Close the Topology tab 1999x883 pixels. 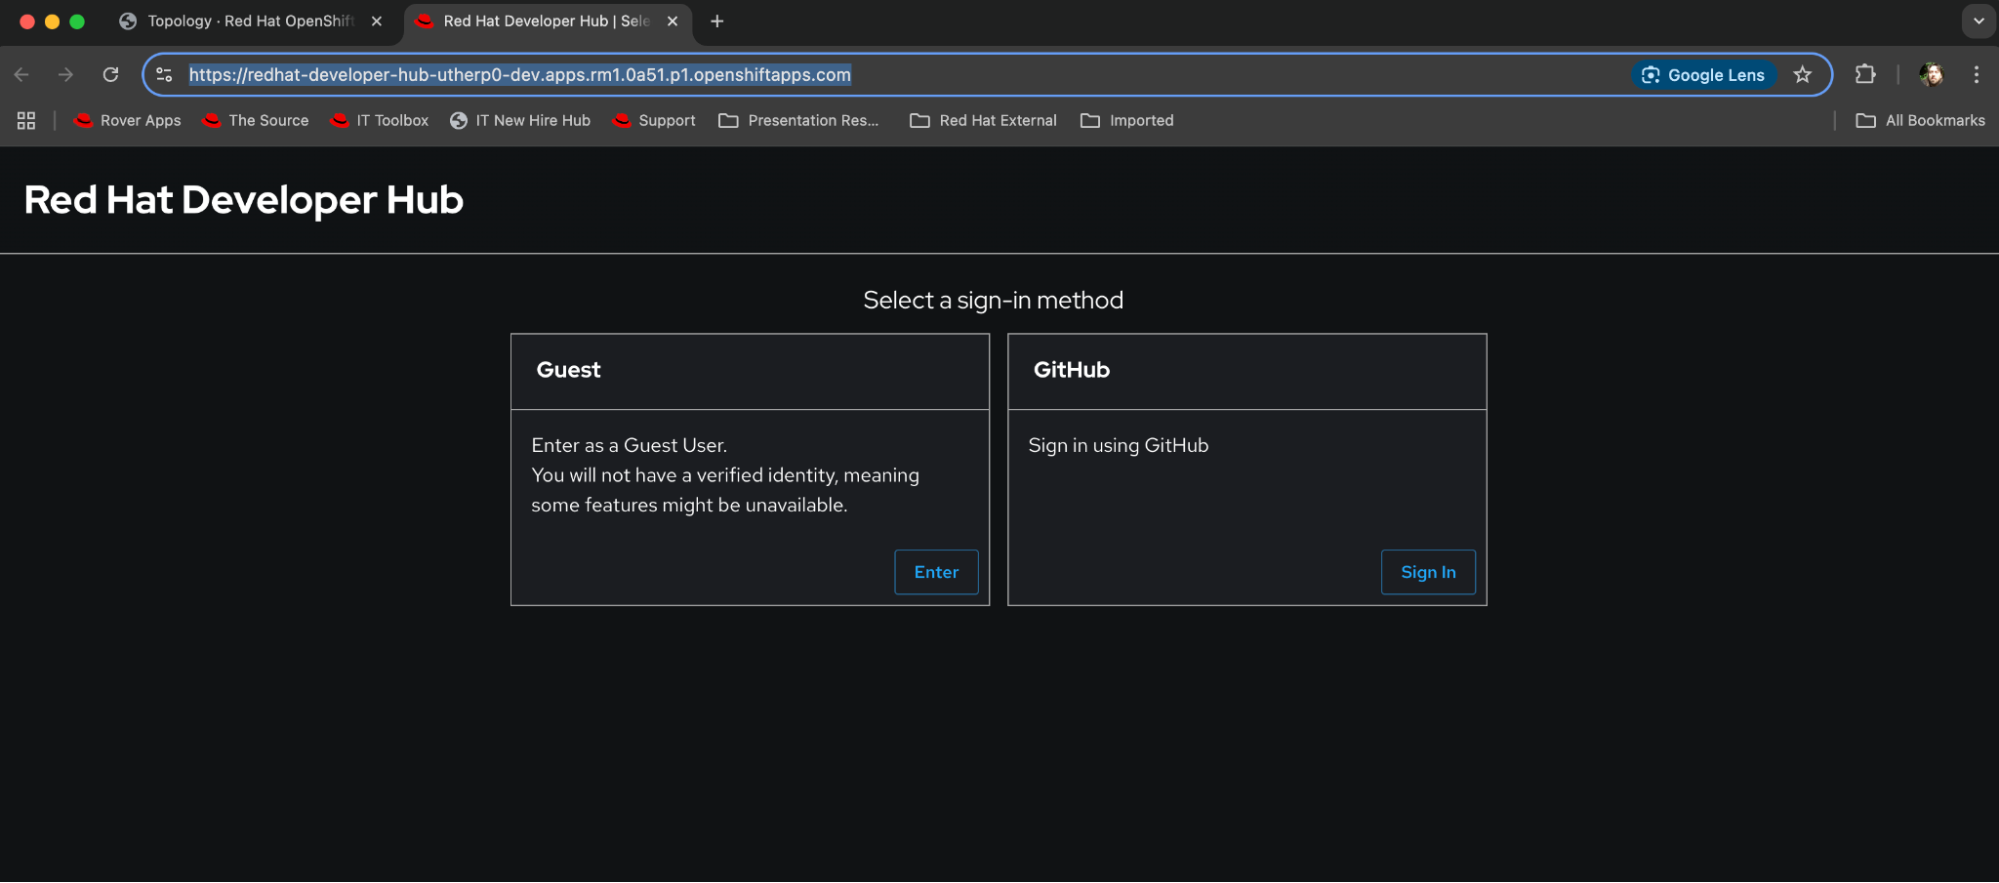pyautogui.click(x=377, y=21)
